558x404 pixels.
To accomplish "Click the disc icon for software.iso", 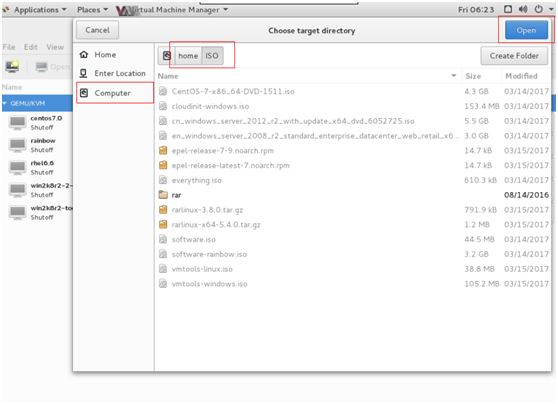I will point(163,239).
